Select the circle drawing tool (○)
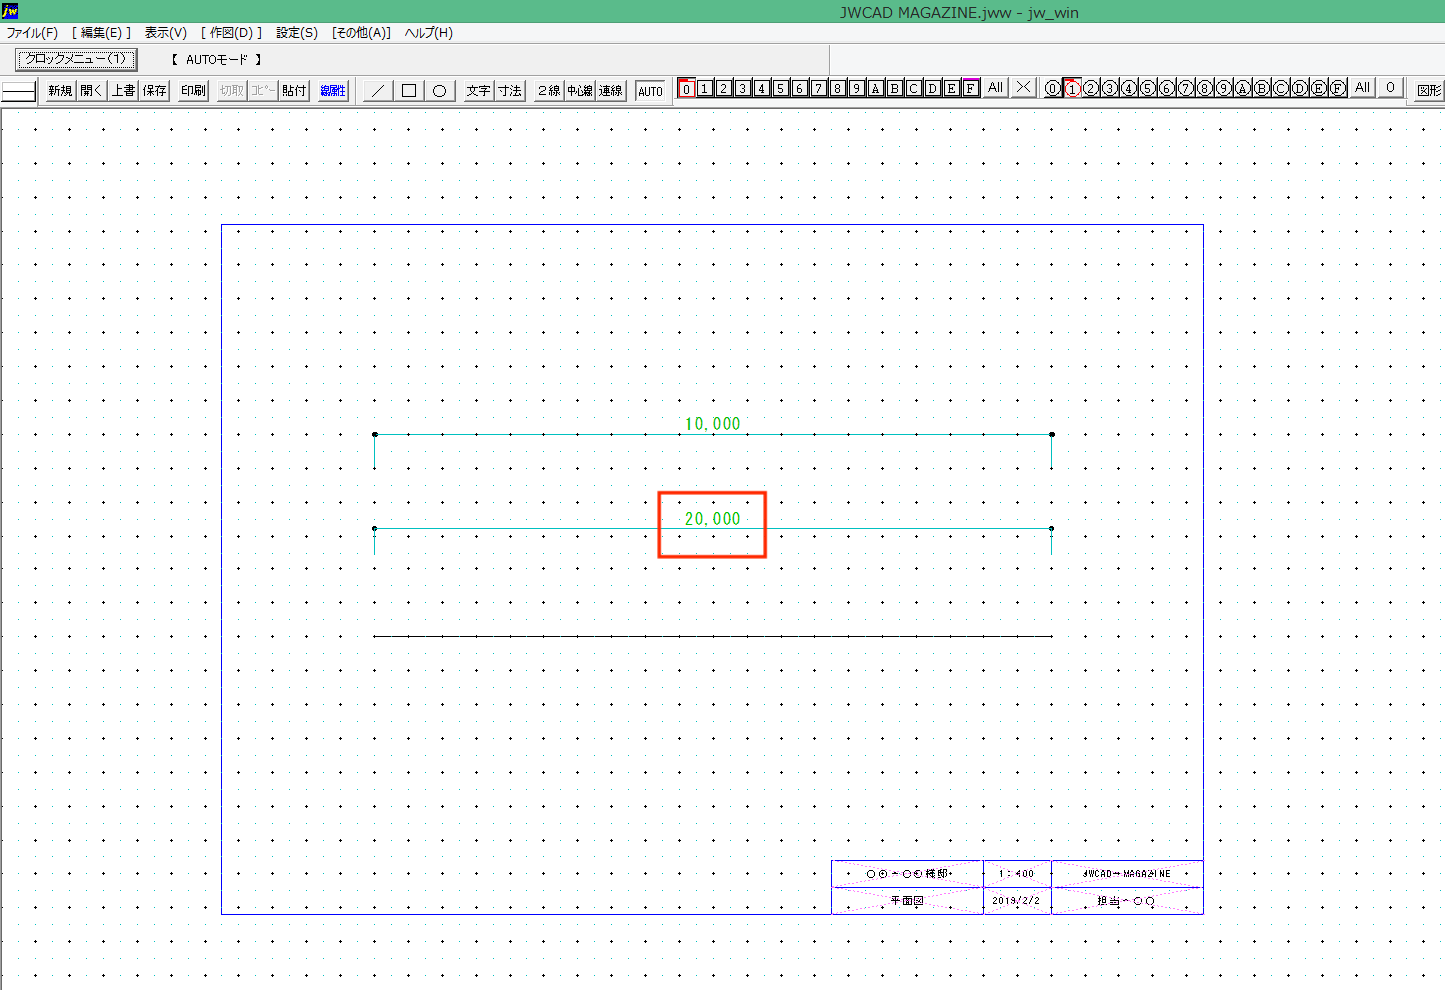 point(439,91)
